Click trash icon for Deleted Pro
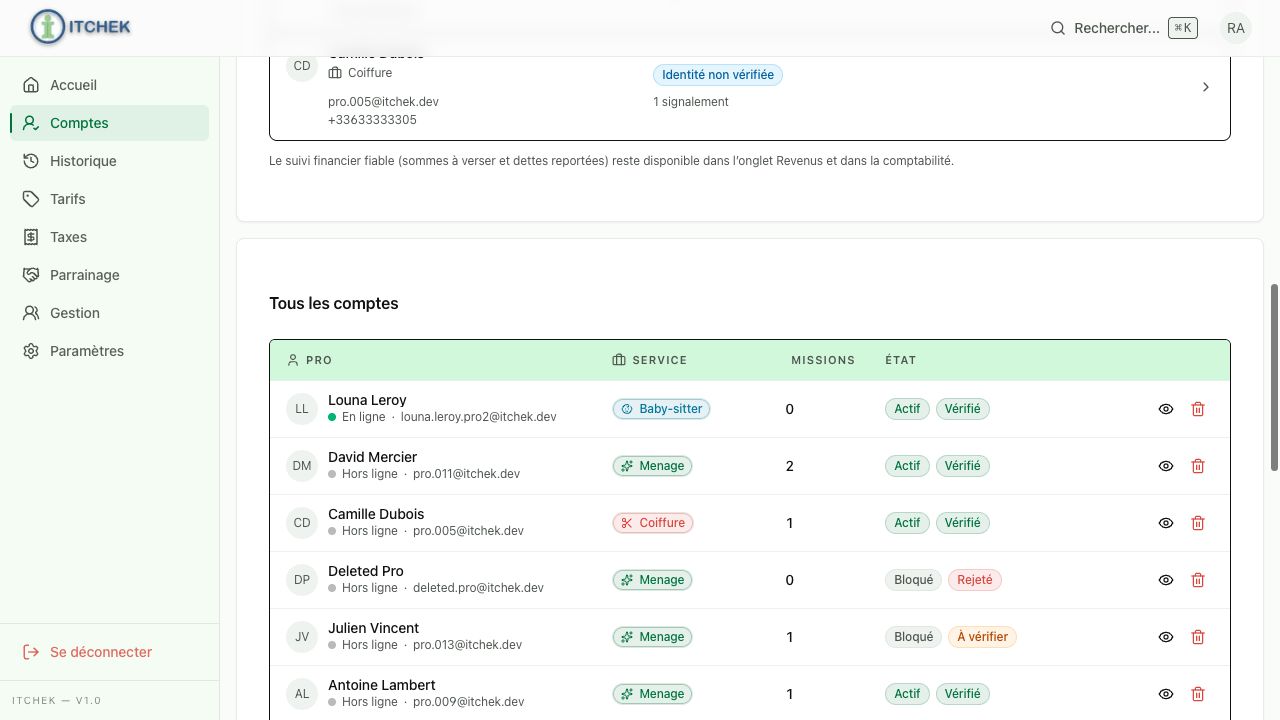The height and width of the screenshot is (720, 1280). [1198, 580]
